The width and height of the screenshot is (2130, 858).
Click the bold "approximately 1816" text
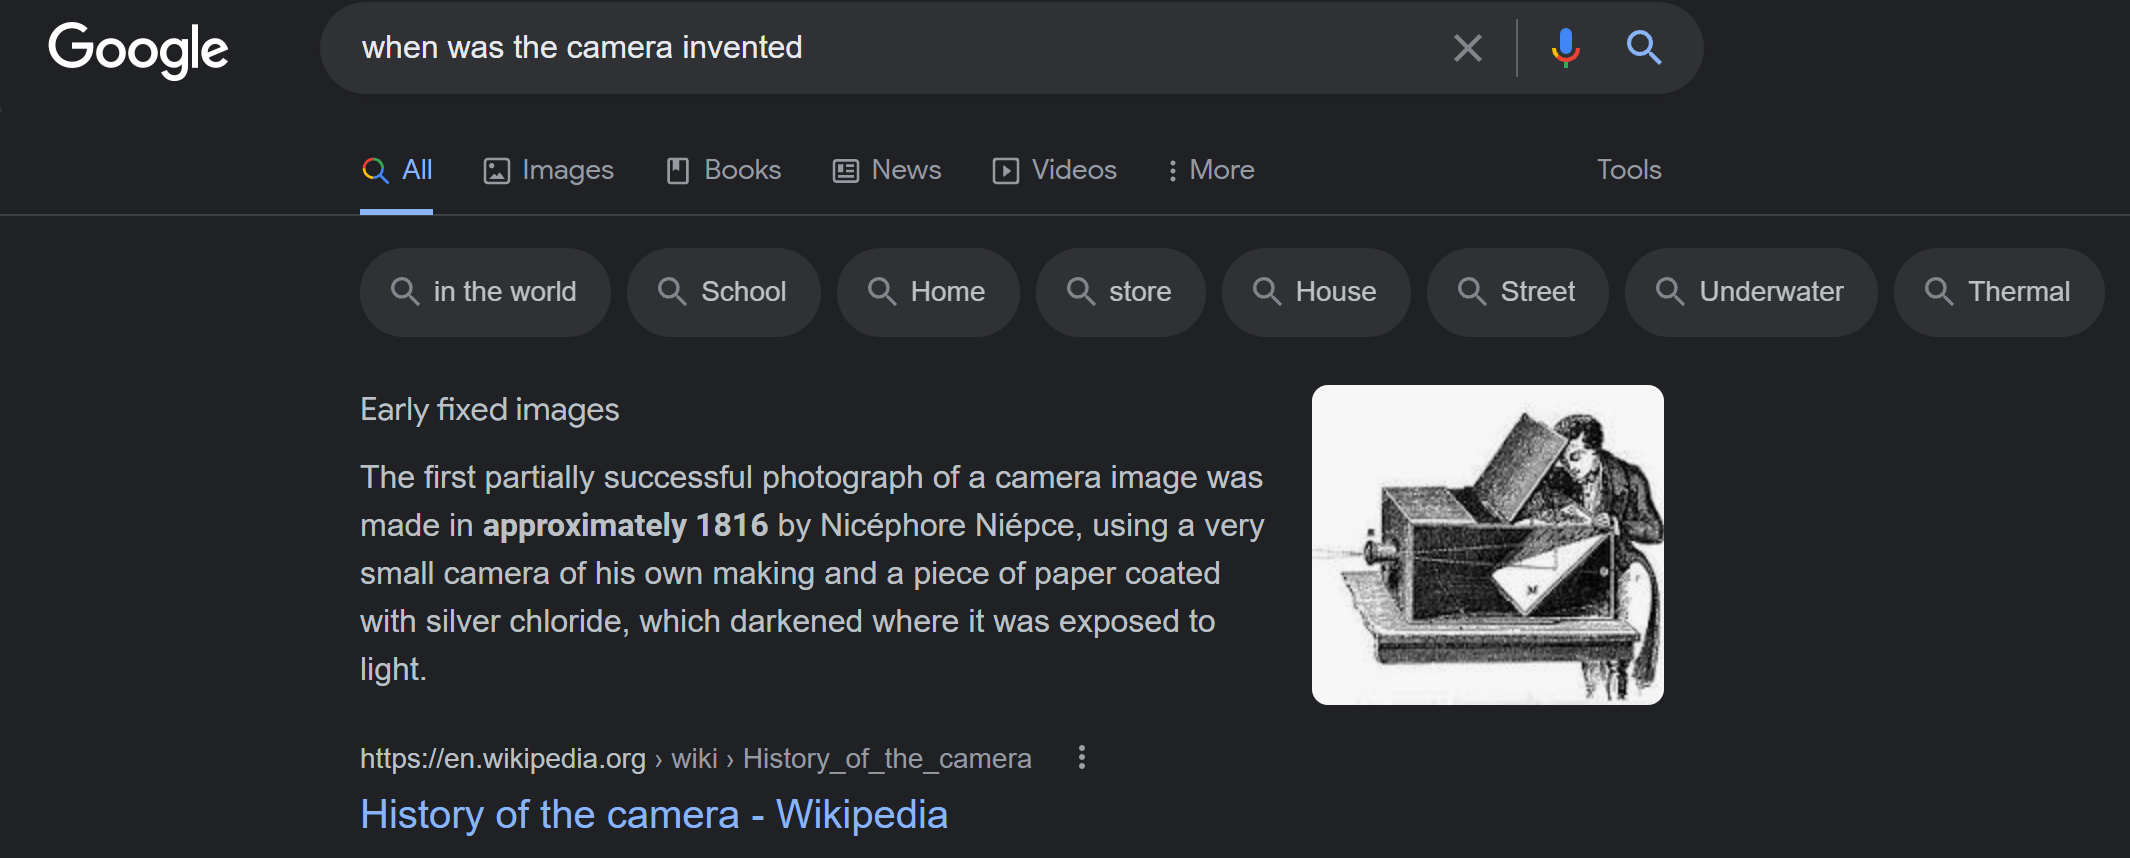pos(625,526)
